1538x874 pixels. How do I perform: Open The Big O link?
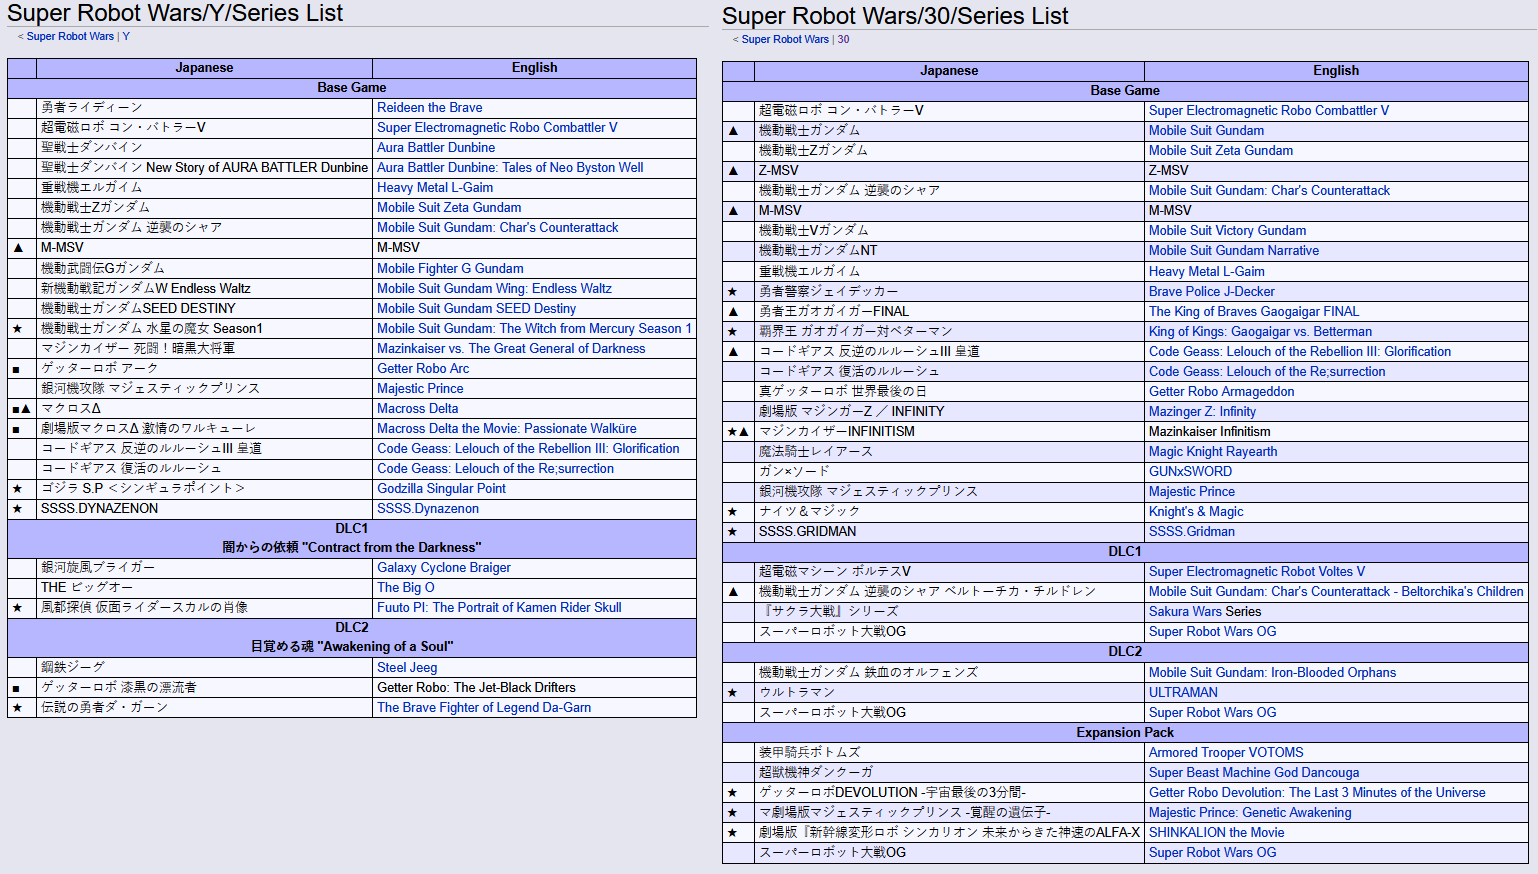point(406,588)
